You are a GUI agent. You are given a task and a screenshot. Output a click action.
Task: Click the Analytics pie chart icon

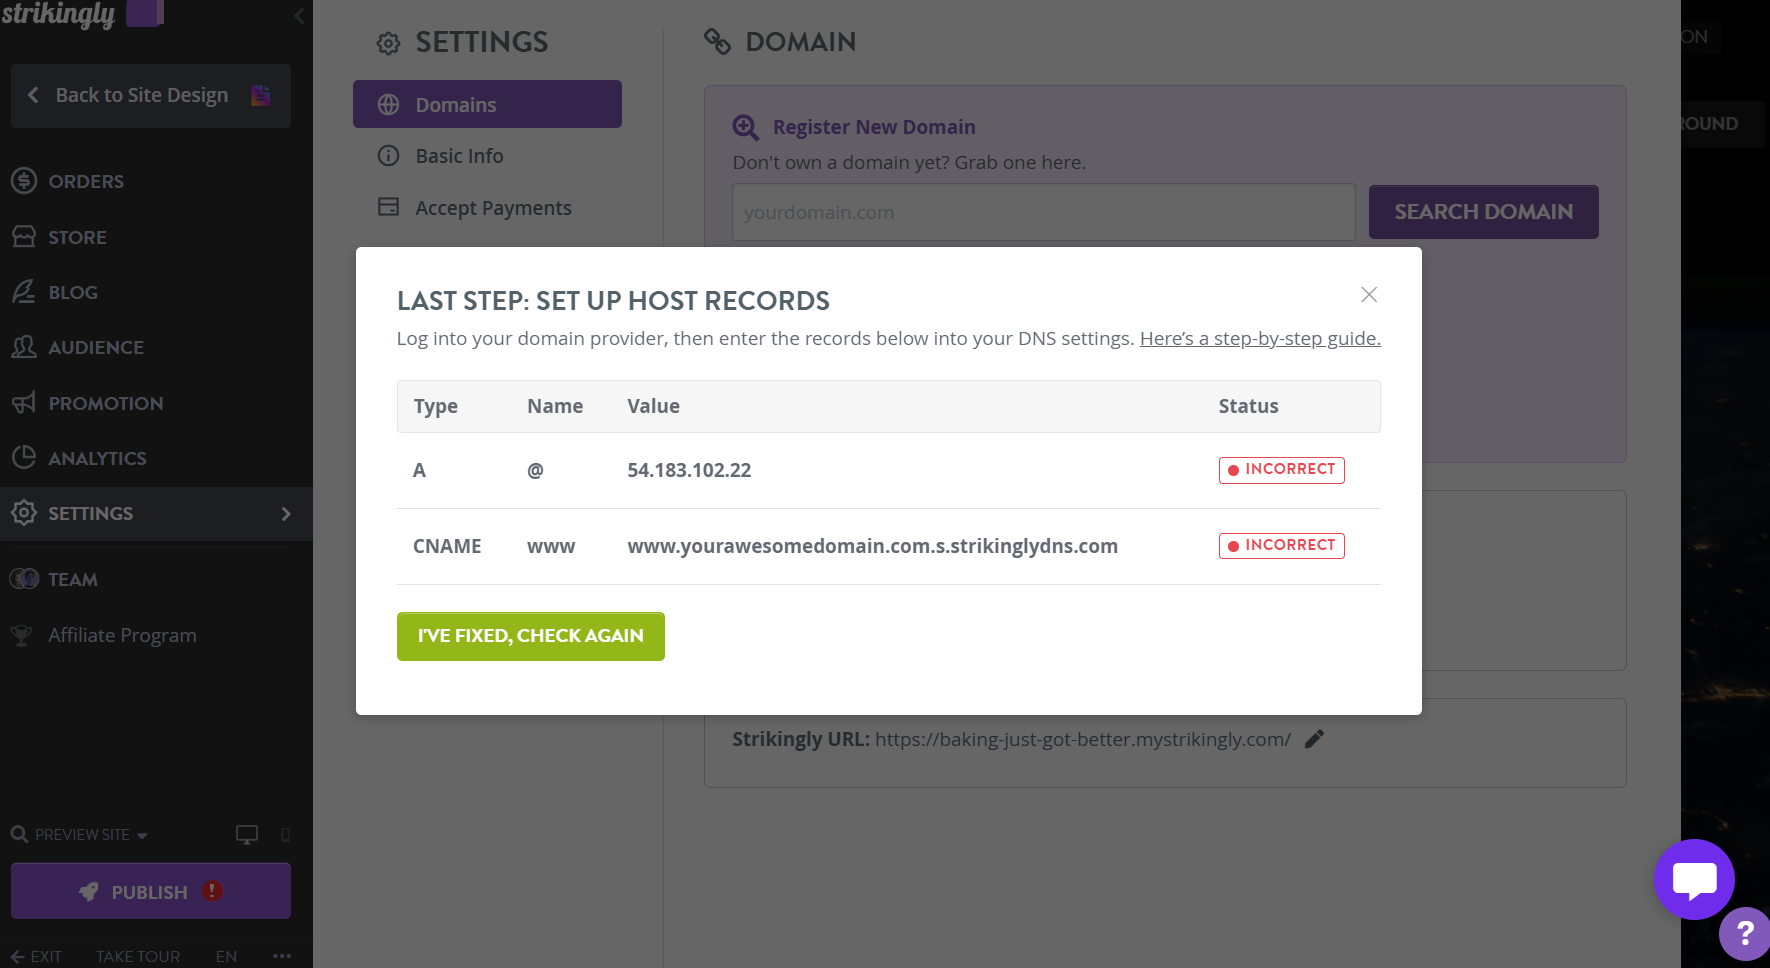24,458
